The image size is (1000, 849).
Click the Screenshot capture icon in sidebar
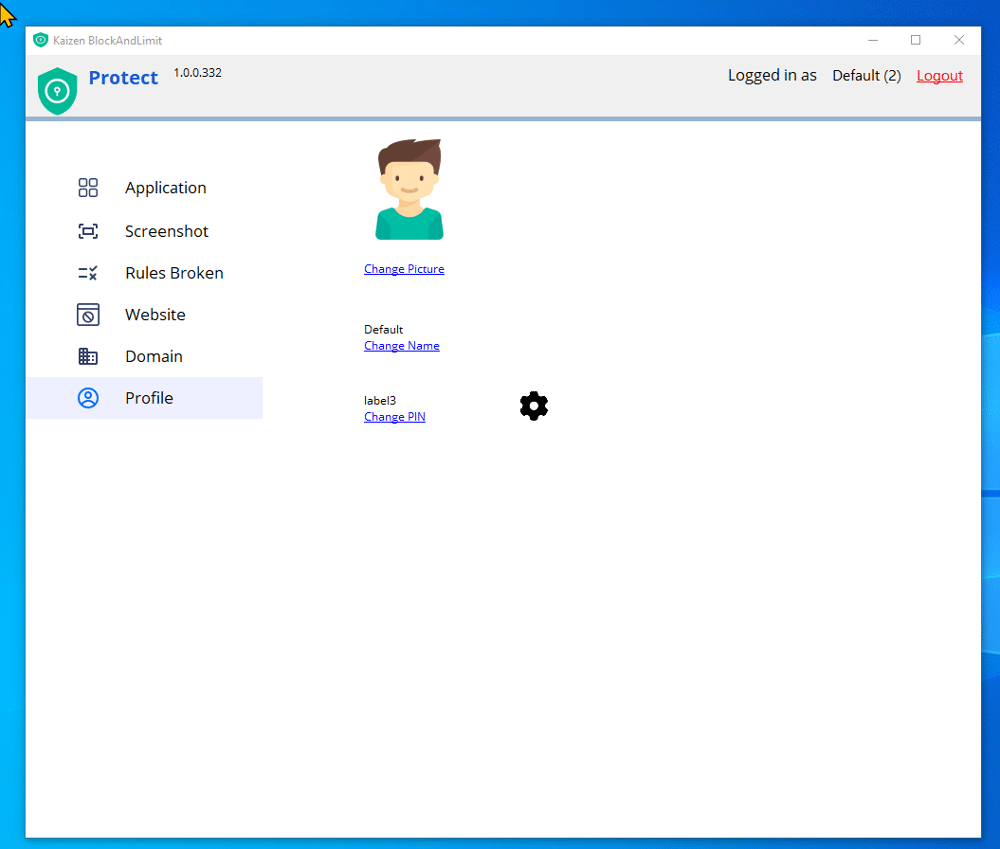tap(88, 231)
